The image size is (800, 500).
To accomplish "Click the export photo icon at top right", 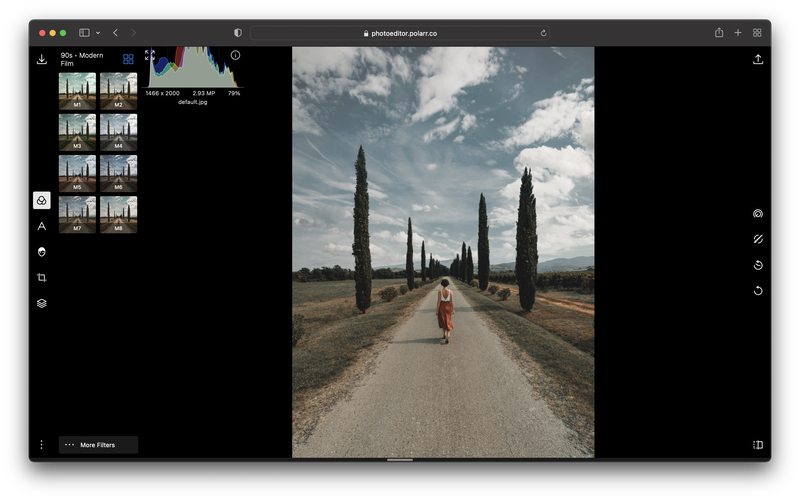I will pyautogui.click(x=758, y=60).
